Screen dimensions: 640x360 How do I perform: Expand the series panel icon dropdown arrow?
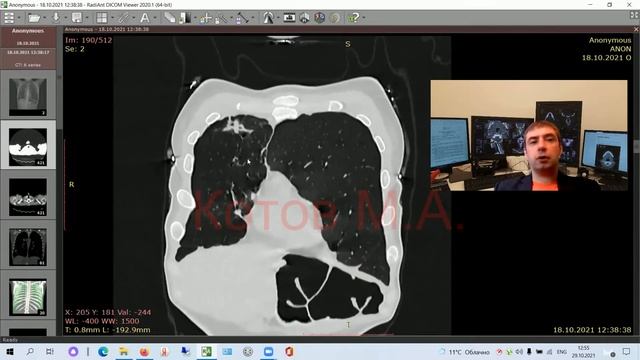pos(19,18)
